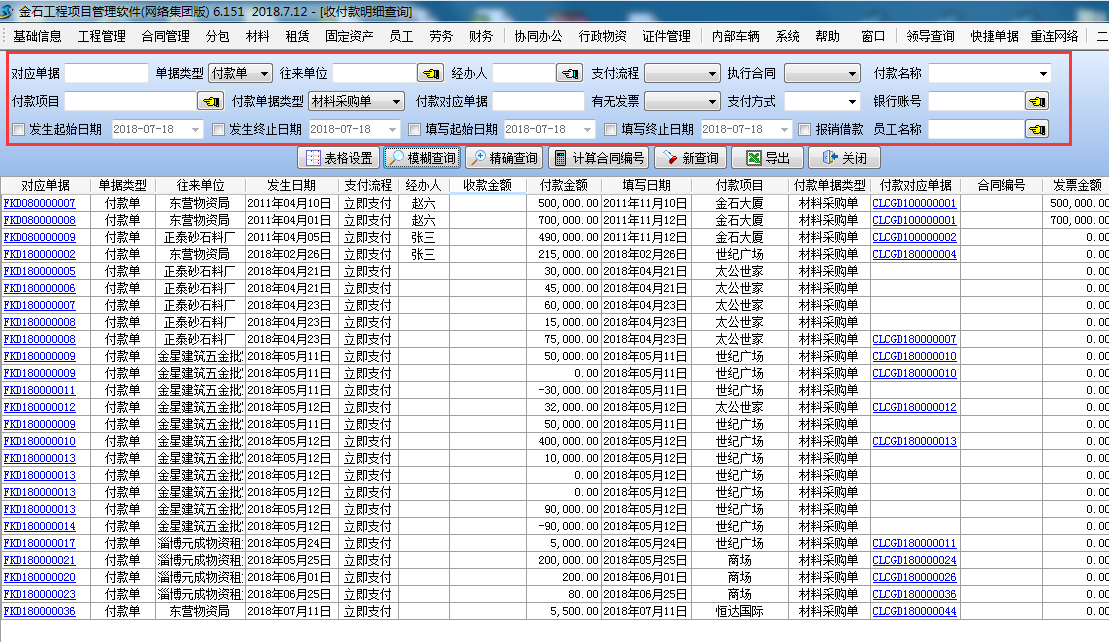Run 精确查询 exact search
Viewport: 1109px width, 642px height.
[504, 158]
